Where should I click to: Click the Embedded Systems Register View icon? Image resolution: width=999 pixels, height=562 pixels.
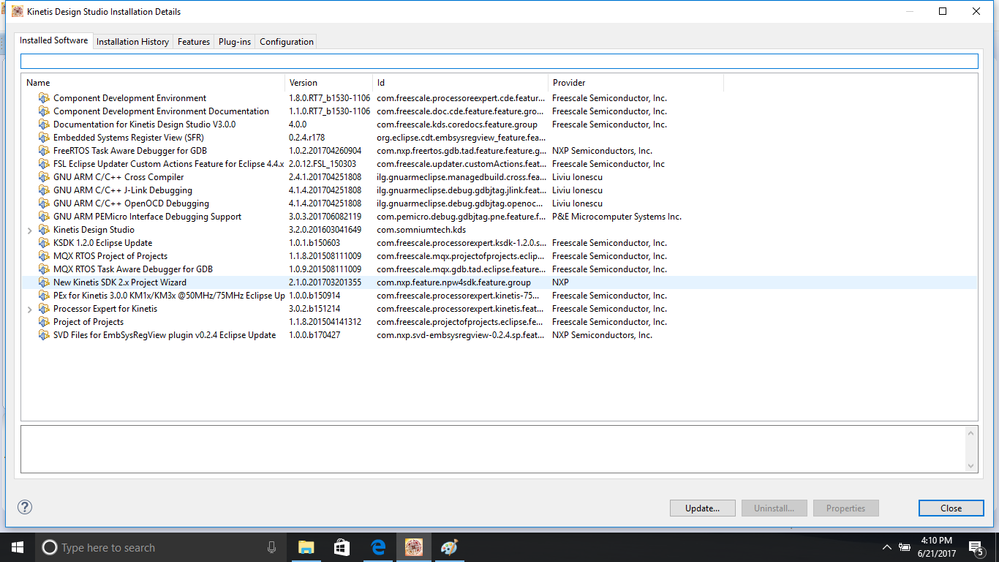(x=43, y=138)
